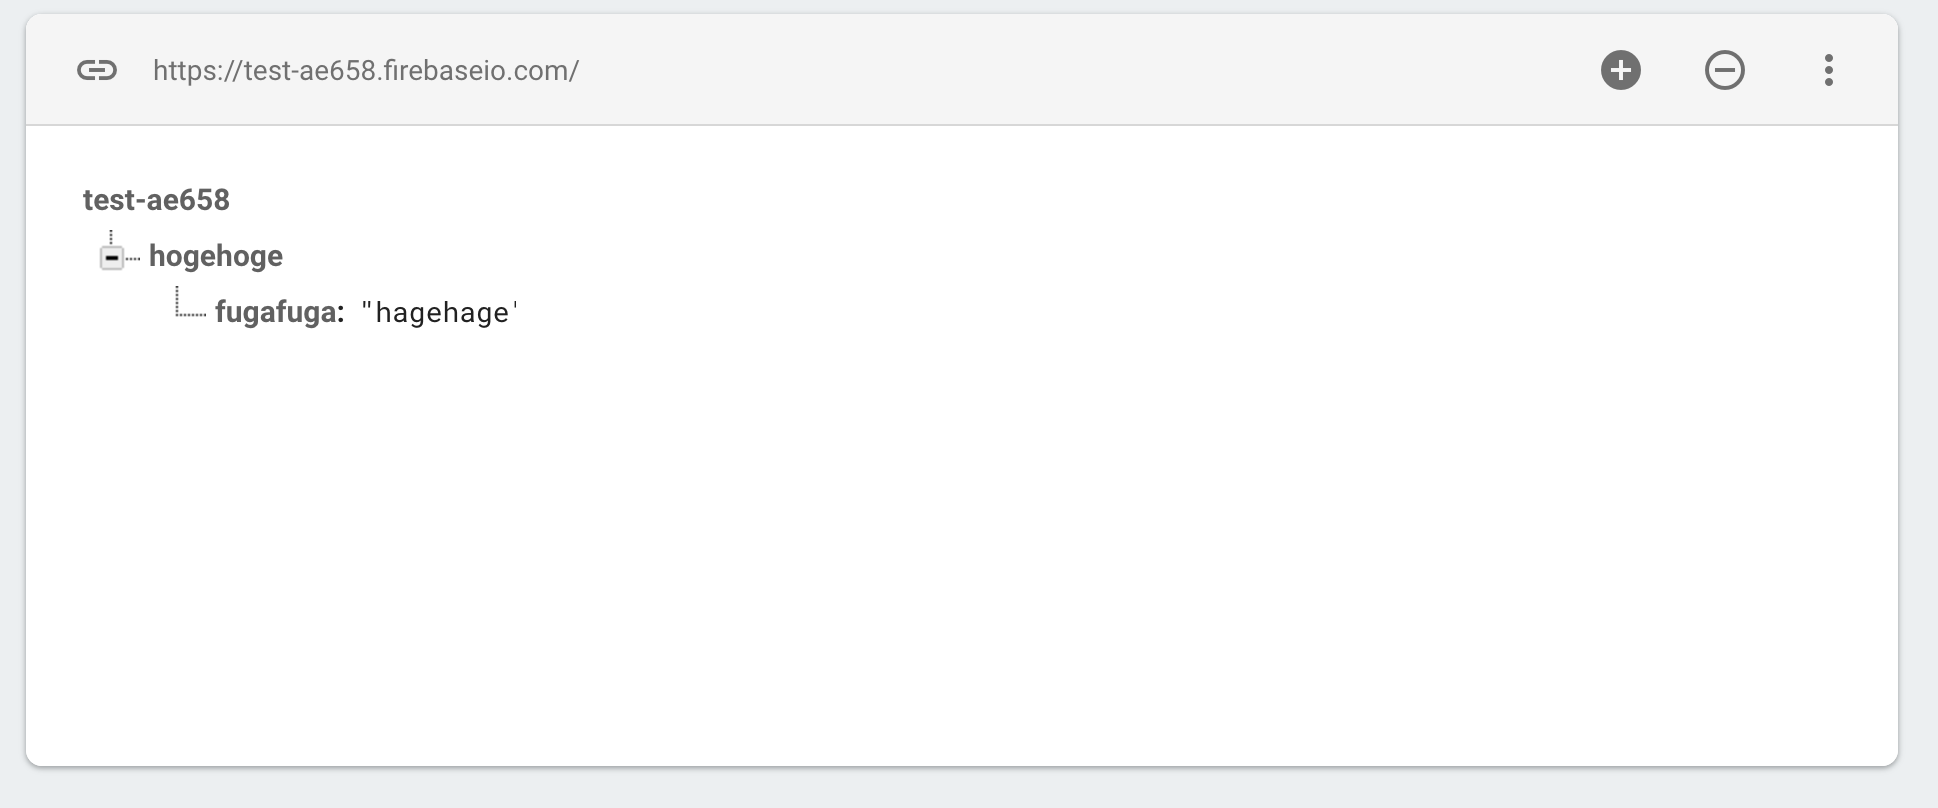Toggle the minus box beside hogehoge
Image resolution: width=1938 pixels, height=808 pixels.
112,258
